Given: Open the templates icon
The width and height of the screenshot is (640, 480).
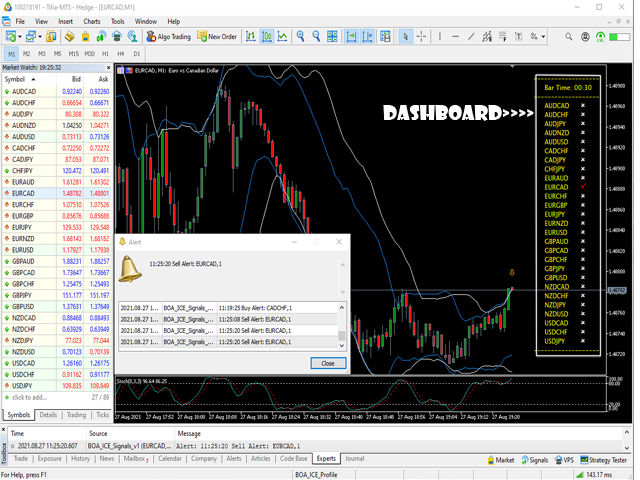Looking at the screenshot, I should coord(385,37).
